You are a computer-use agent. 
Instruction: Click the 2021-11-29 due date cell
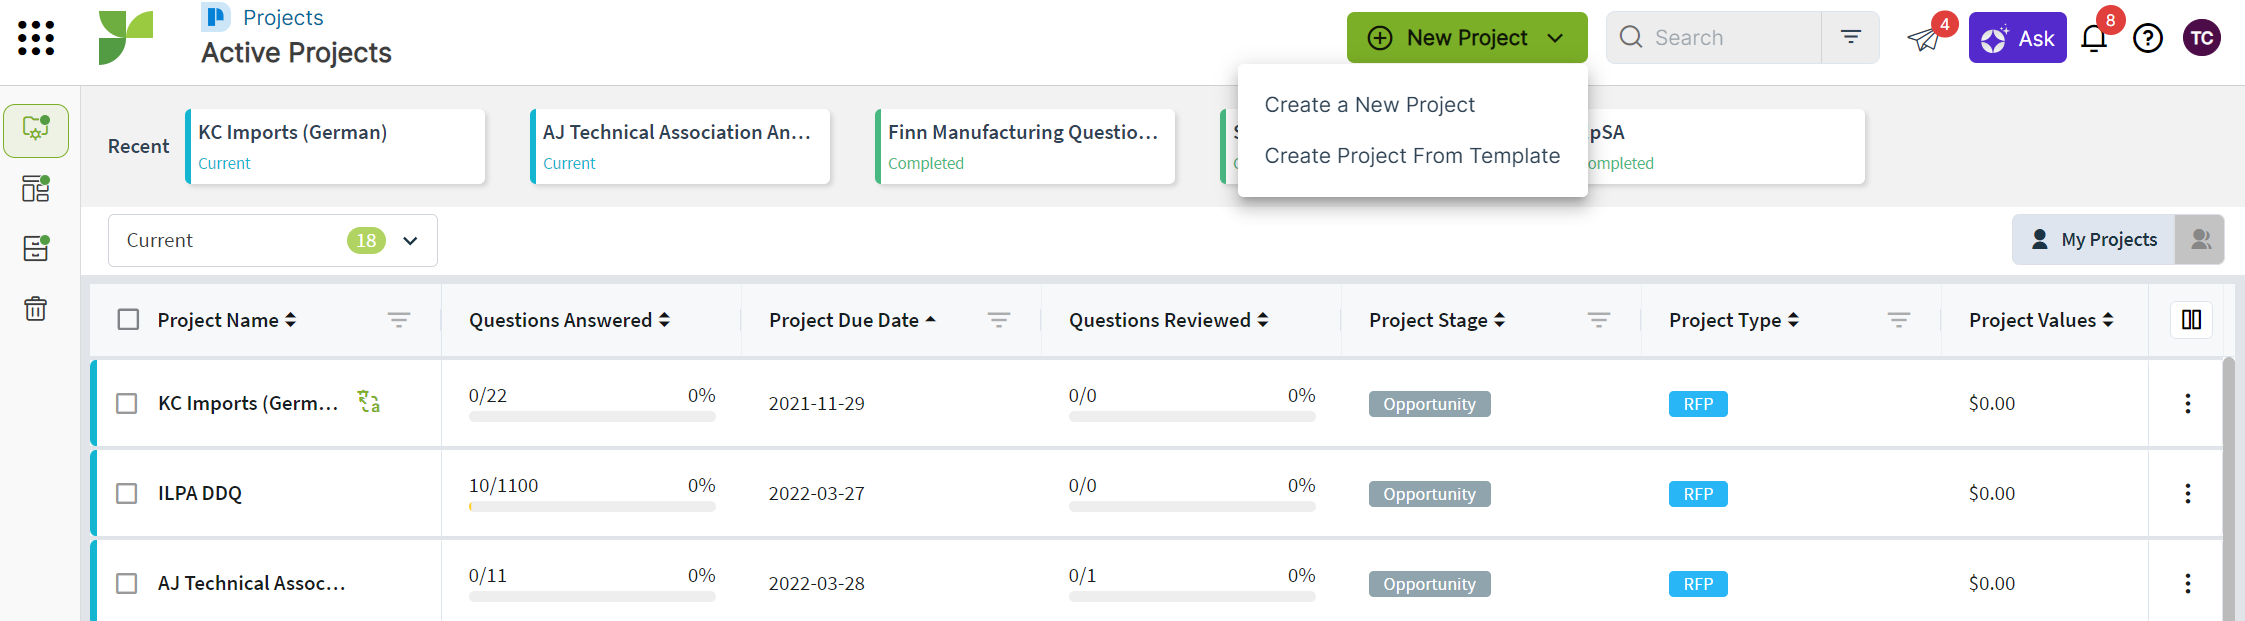click(x=816, y=403)
